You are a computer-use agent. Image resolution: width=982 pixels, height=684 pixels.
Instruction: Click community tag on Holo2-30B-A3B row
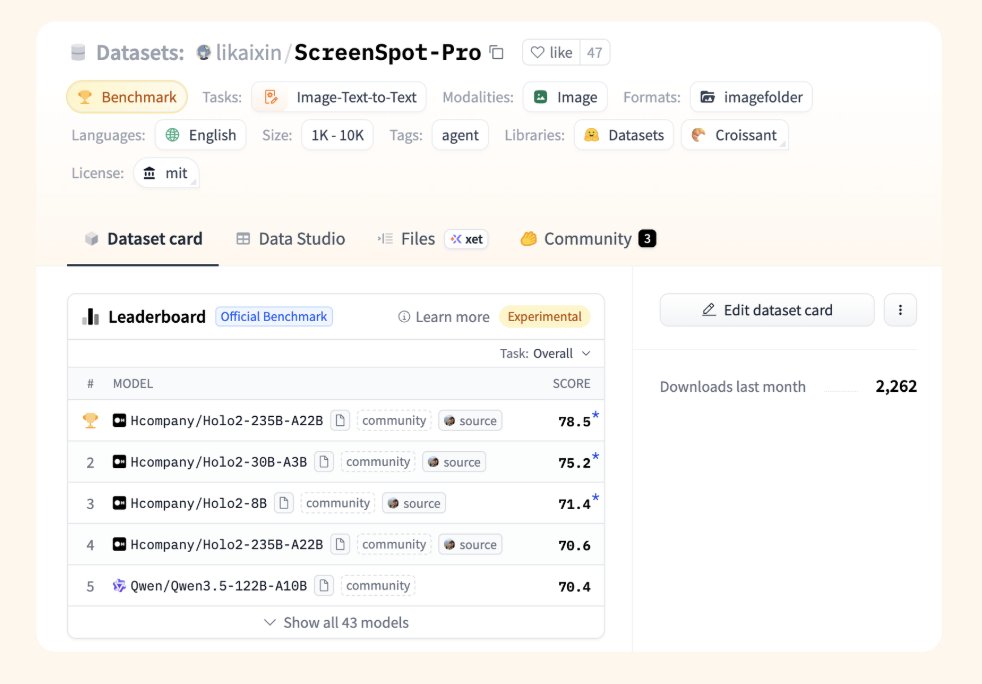(378, 462)
